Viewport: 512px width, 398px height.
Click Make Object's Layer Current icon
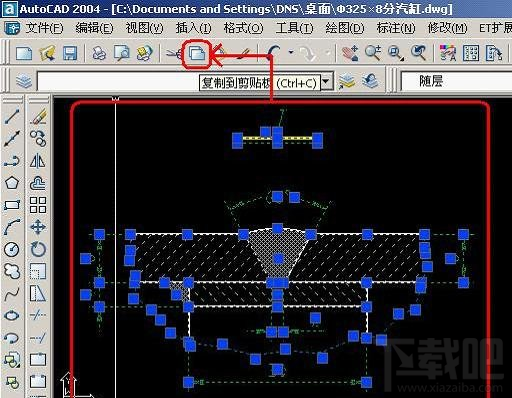pos(347,81)
